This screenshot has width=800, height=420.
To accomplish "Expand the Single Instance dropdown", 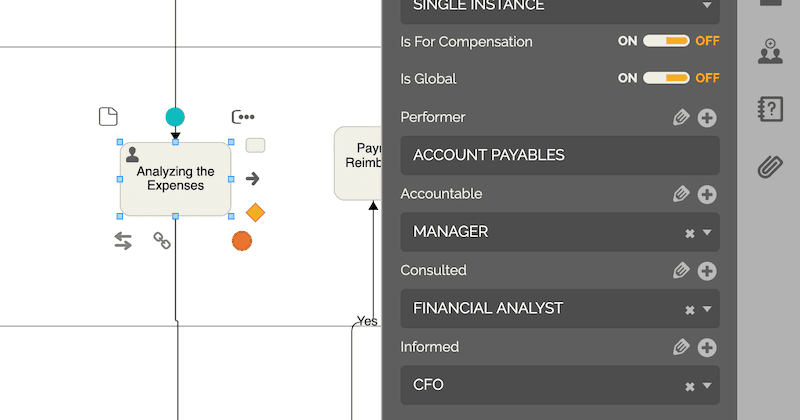I will [708, 5].
